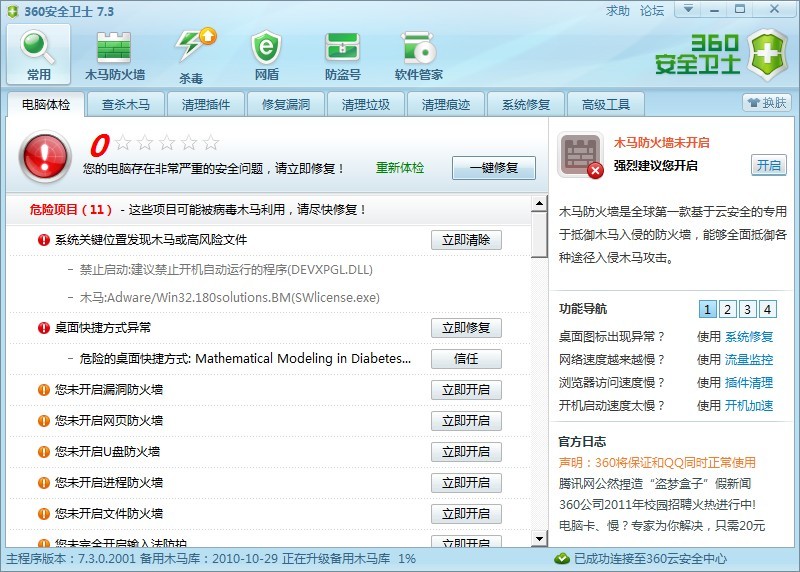Select page 2 of 功能导航
The image size is (800, 572).
pos(728,309)
